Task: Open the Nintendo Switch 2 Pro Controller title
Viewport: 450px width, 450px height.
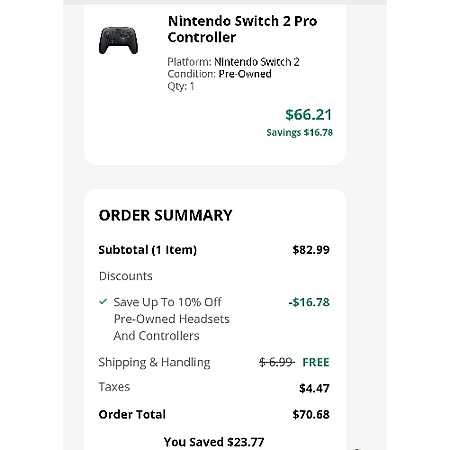Action: (x=242, y=29)
